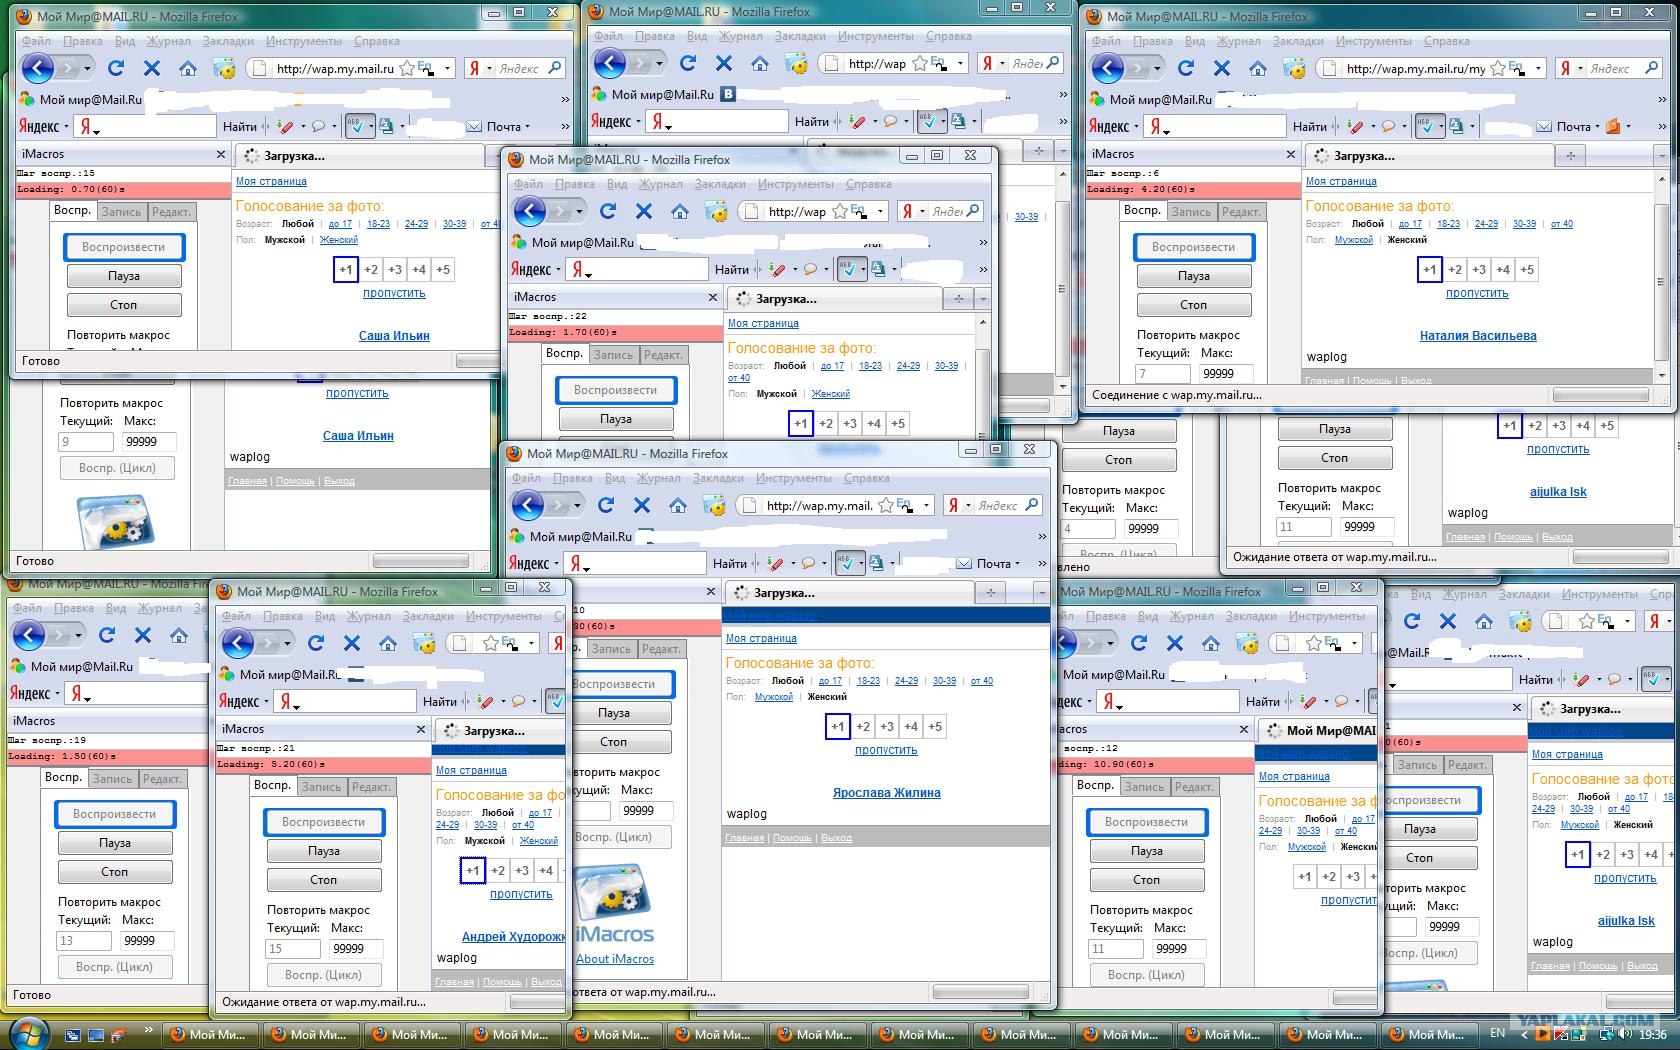Open the Файл menu in step 15 window
The image size is (1680, 1050).
coord(36,41)
